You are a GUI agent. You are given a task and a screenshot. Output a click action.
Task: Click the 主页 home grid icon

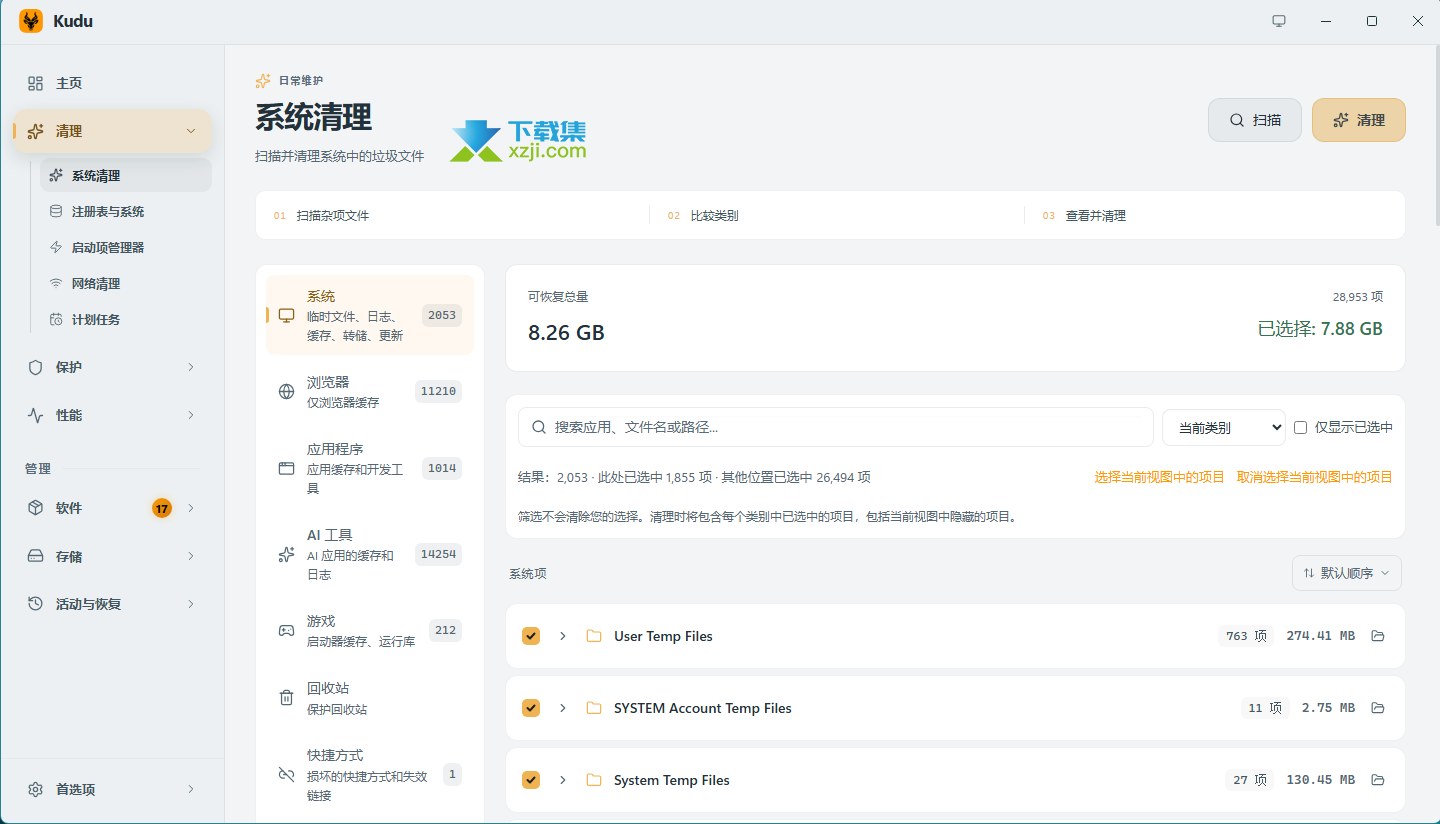(36, 83)
